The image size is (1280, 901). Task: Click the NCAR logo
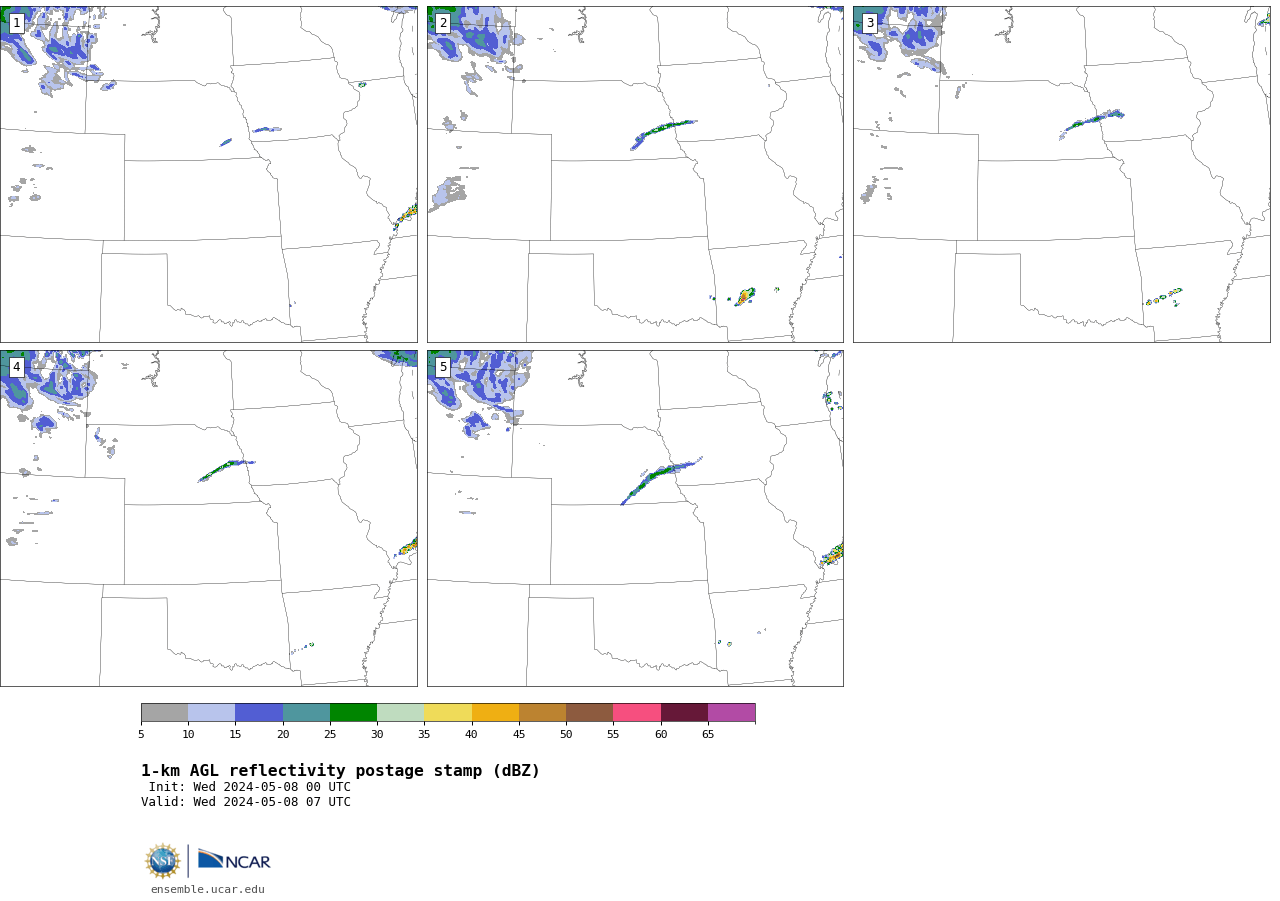tap(234, 860)
